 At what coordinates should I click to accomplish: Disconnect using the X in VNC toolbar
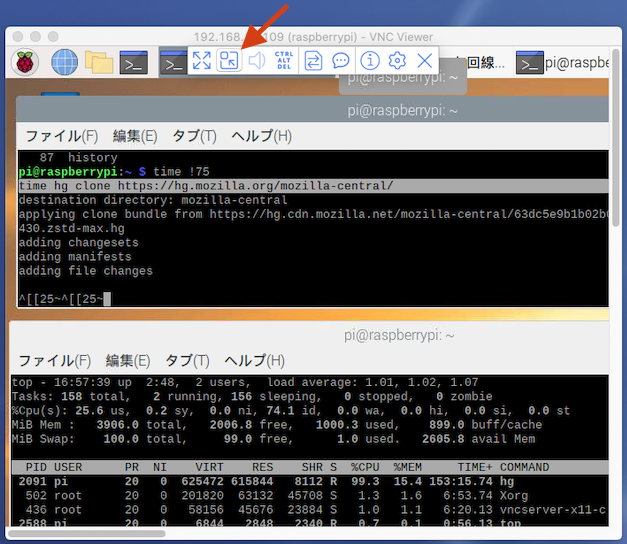(425, 61)
